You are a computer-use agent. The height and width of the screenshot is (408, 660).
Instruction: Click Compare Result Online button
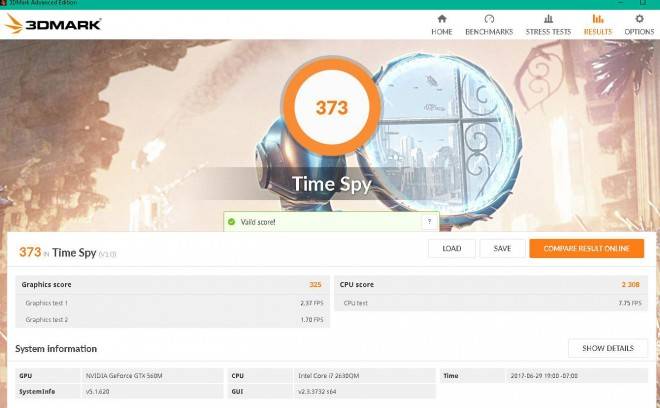(586, 248)
